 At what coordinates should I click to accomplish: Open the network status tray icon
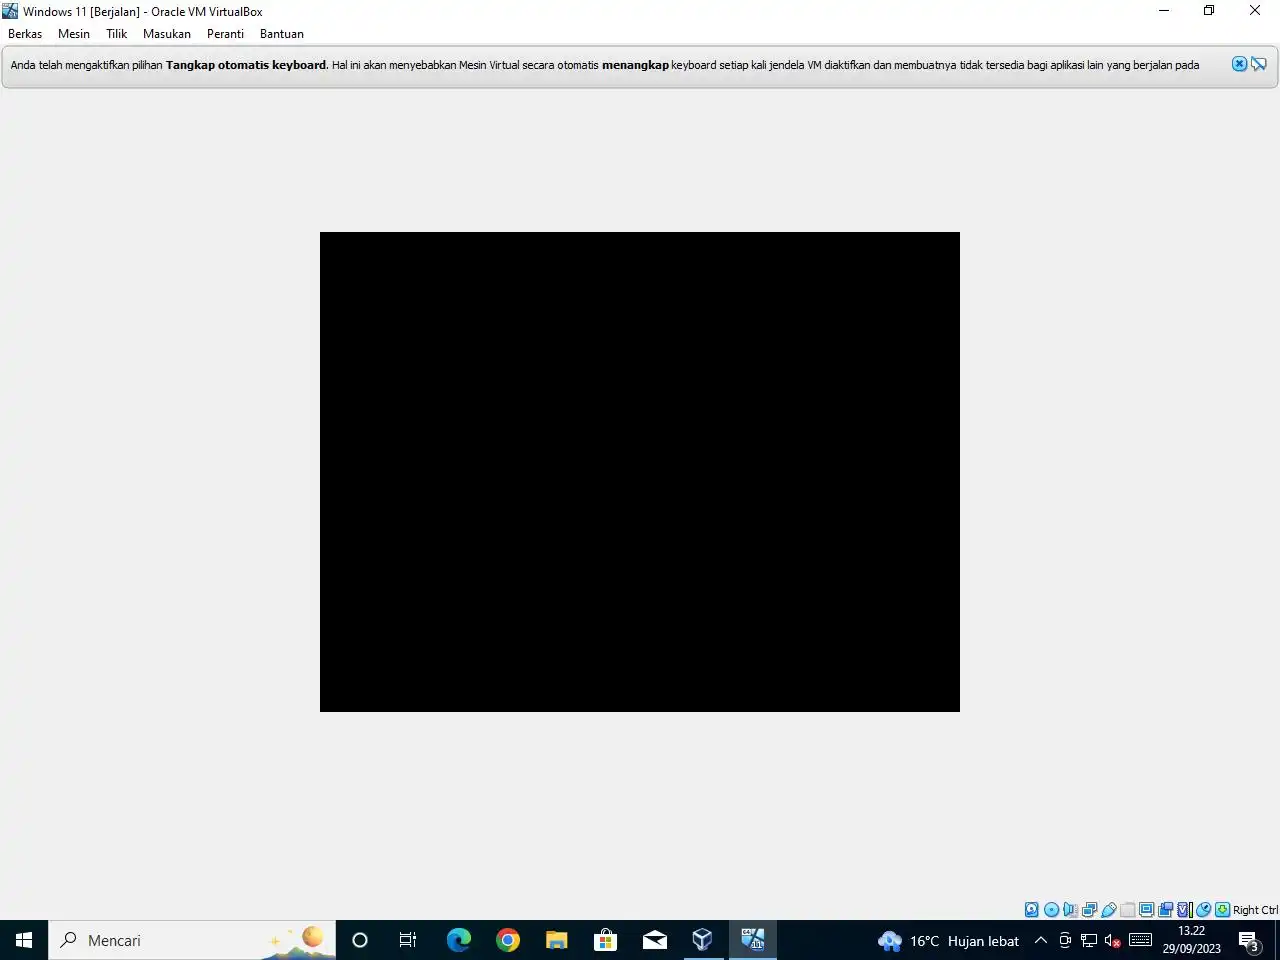point(1089,940)
